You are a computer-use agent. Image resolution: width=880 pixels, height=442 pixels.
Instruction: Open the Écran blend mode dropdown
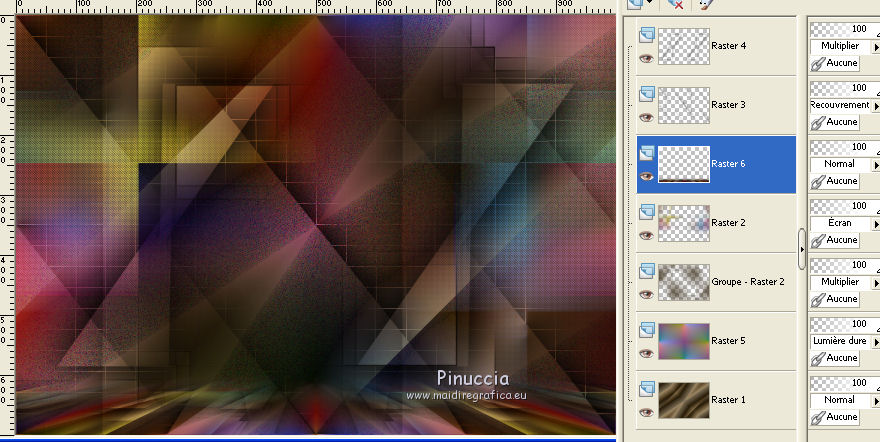point(845,223)
